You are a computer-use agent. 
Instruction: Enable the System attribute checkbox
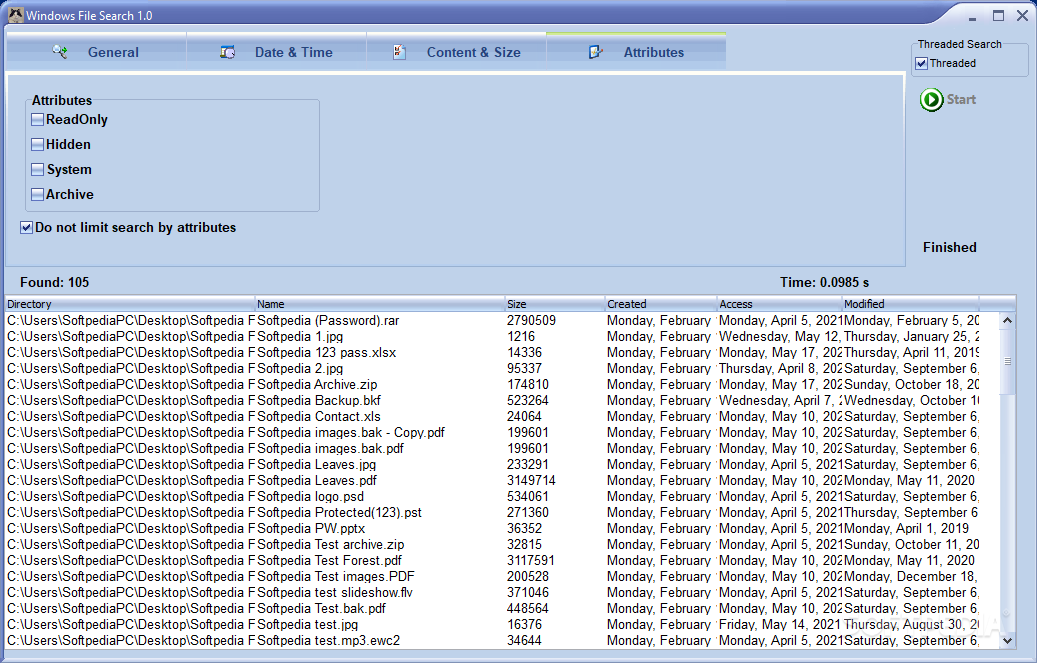[x=38, y=169]
